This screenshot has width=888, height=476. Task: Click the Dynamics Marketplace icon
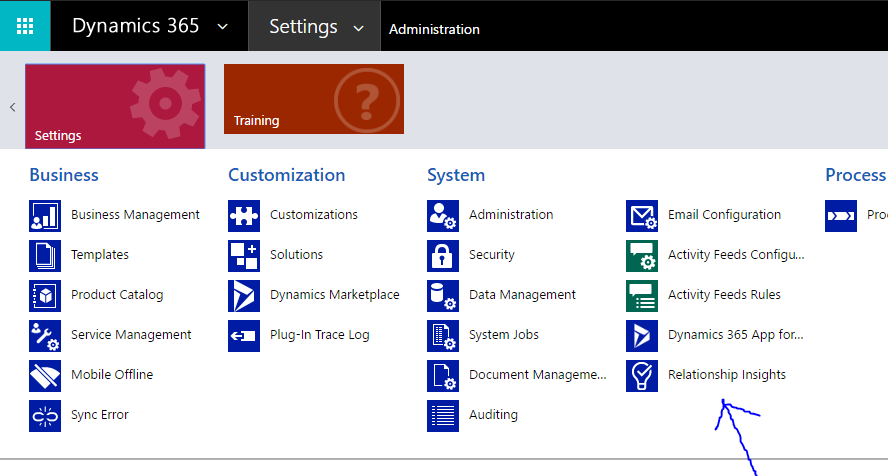(x=244, y=295)
